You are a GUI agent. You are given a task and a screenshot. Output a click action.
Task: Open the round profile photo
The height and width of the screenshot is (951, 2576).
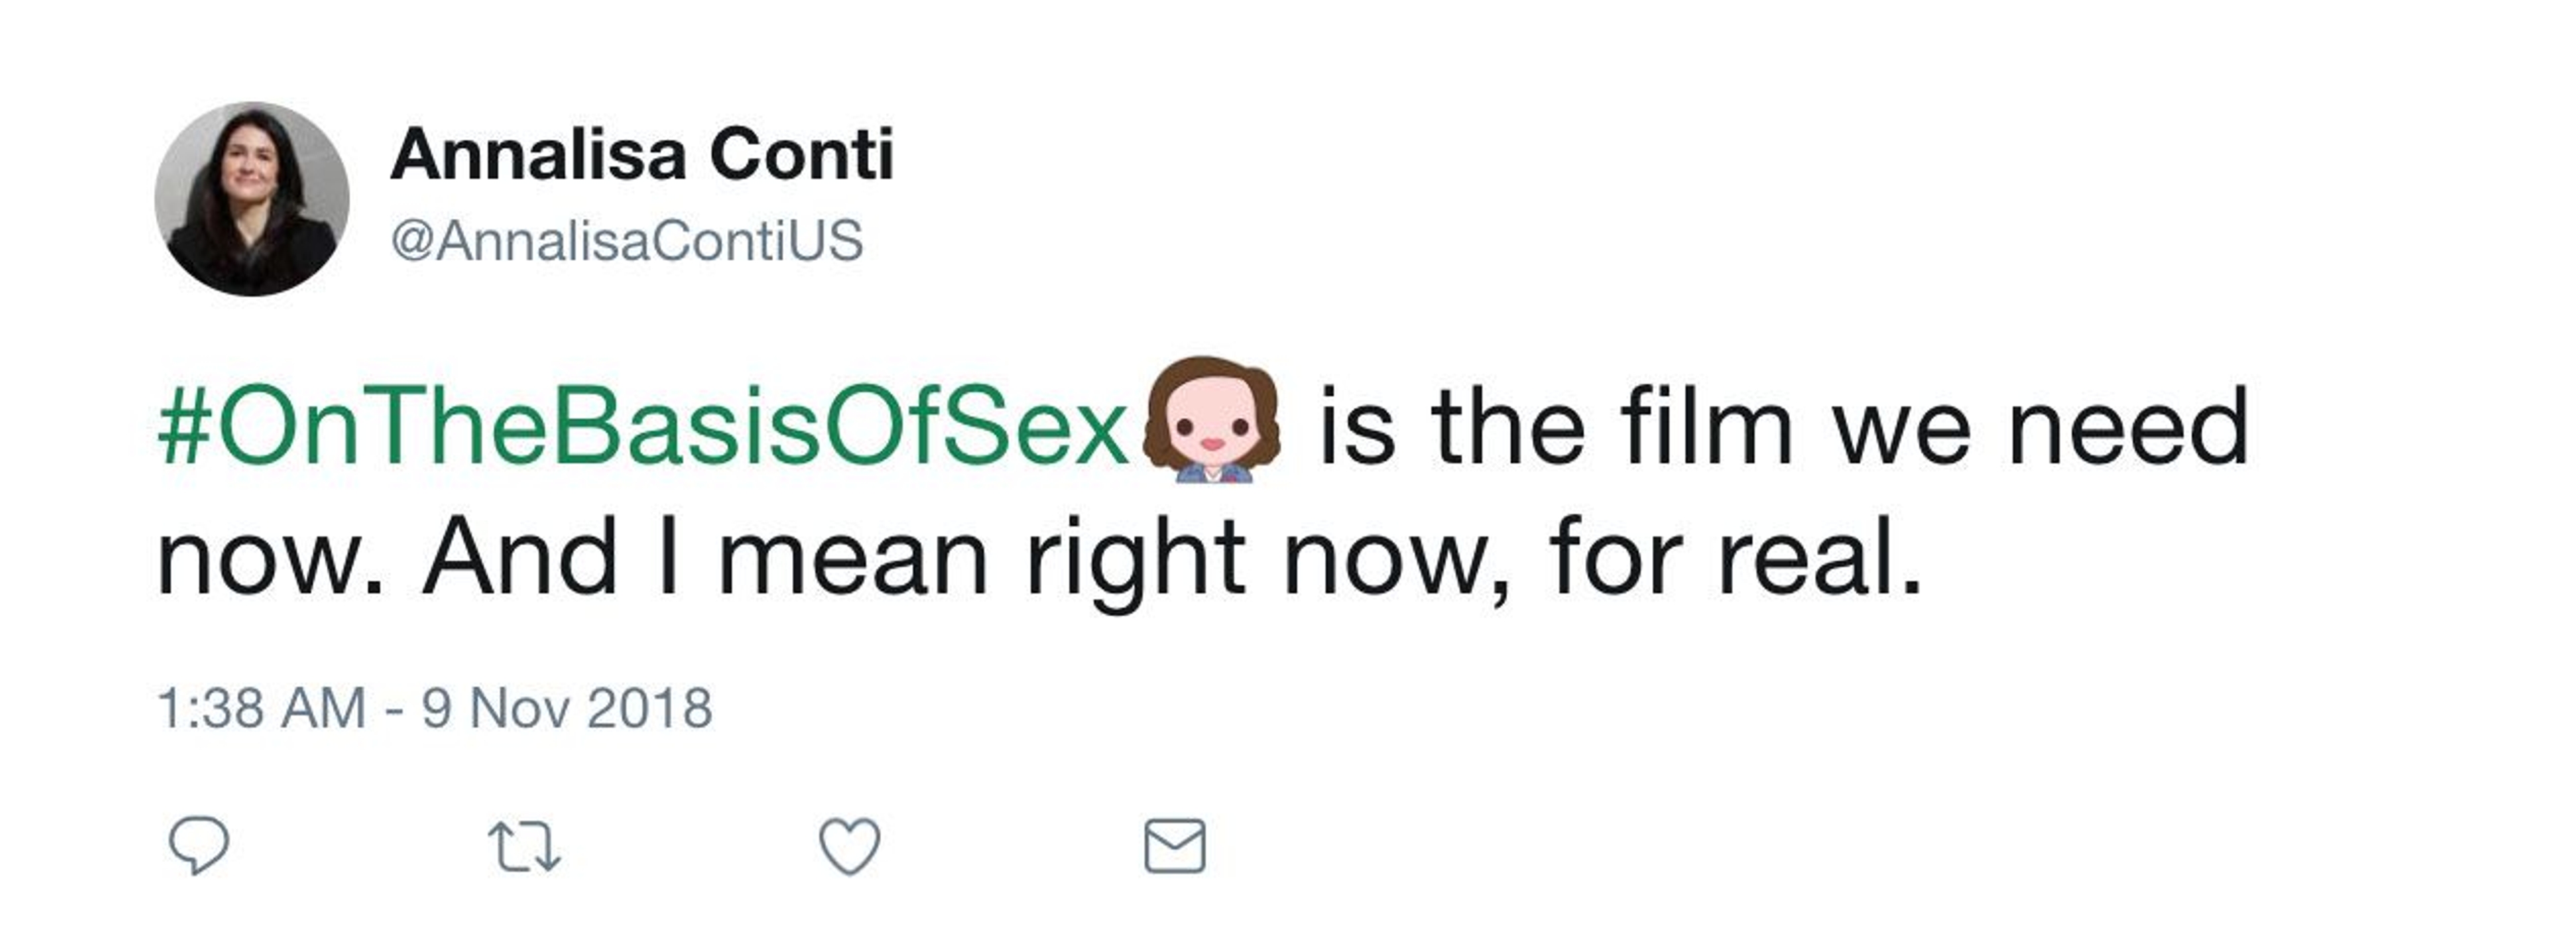(x=252, y=199)
